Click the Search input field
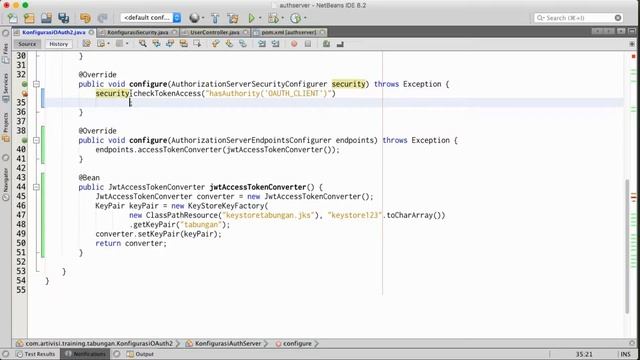The height and width of the screenshot is (360, 640). pyautogui.click(x=579, y=18)
